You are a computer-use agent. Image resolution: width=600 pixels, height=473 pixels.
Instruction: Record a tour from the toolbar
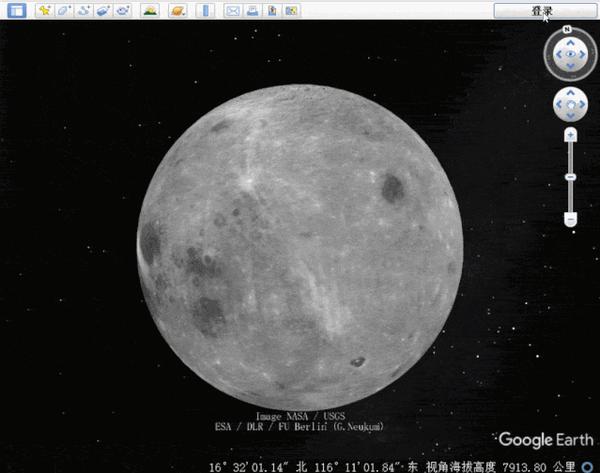[122, 11]
